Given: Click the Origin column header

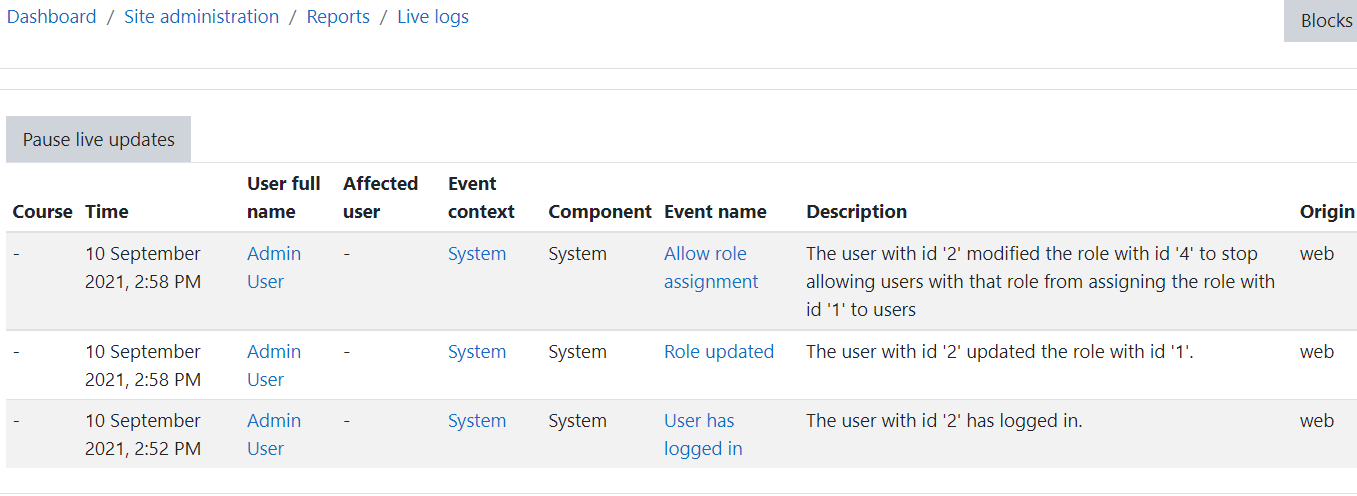Looking at the screenshot, I should (x=1327, y=212).
